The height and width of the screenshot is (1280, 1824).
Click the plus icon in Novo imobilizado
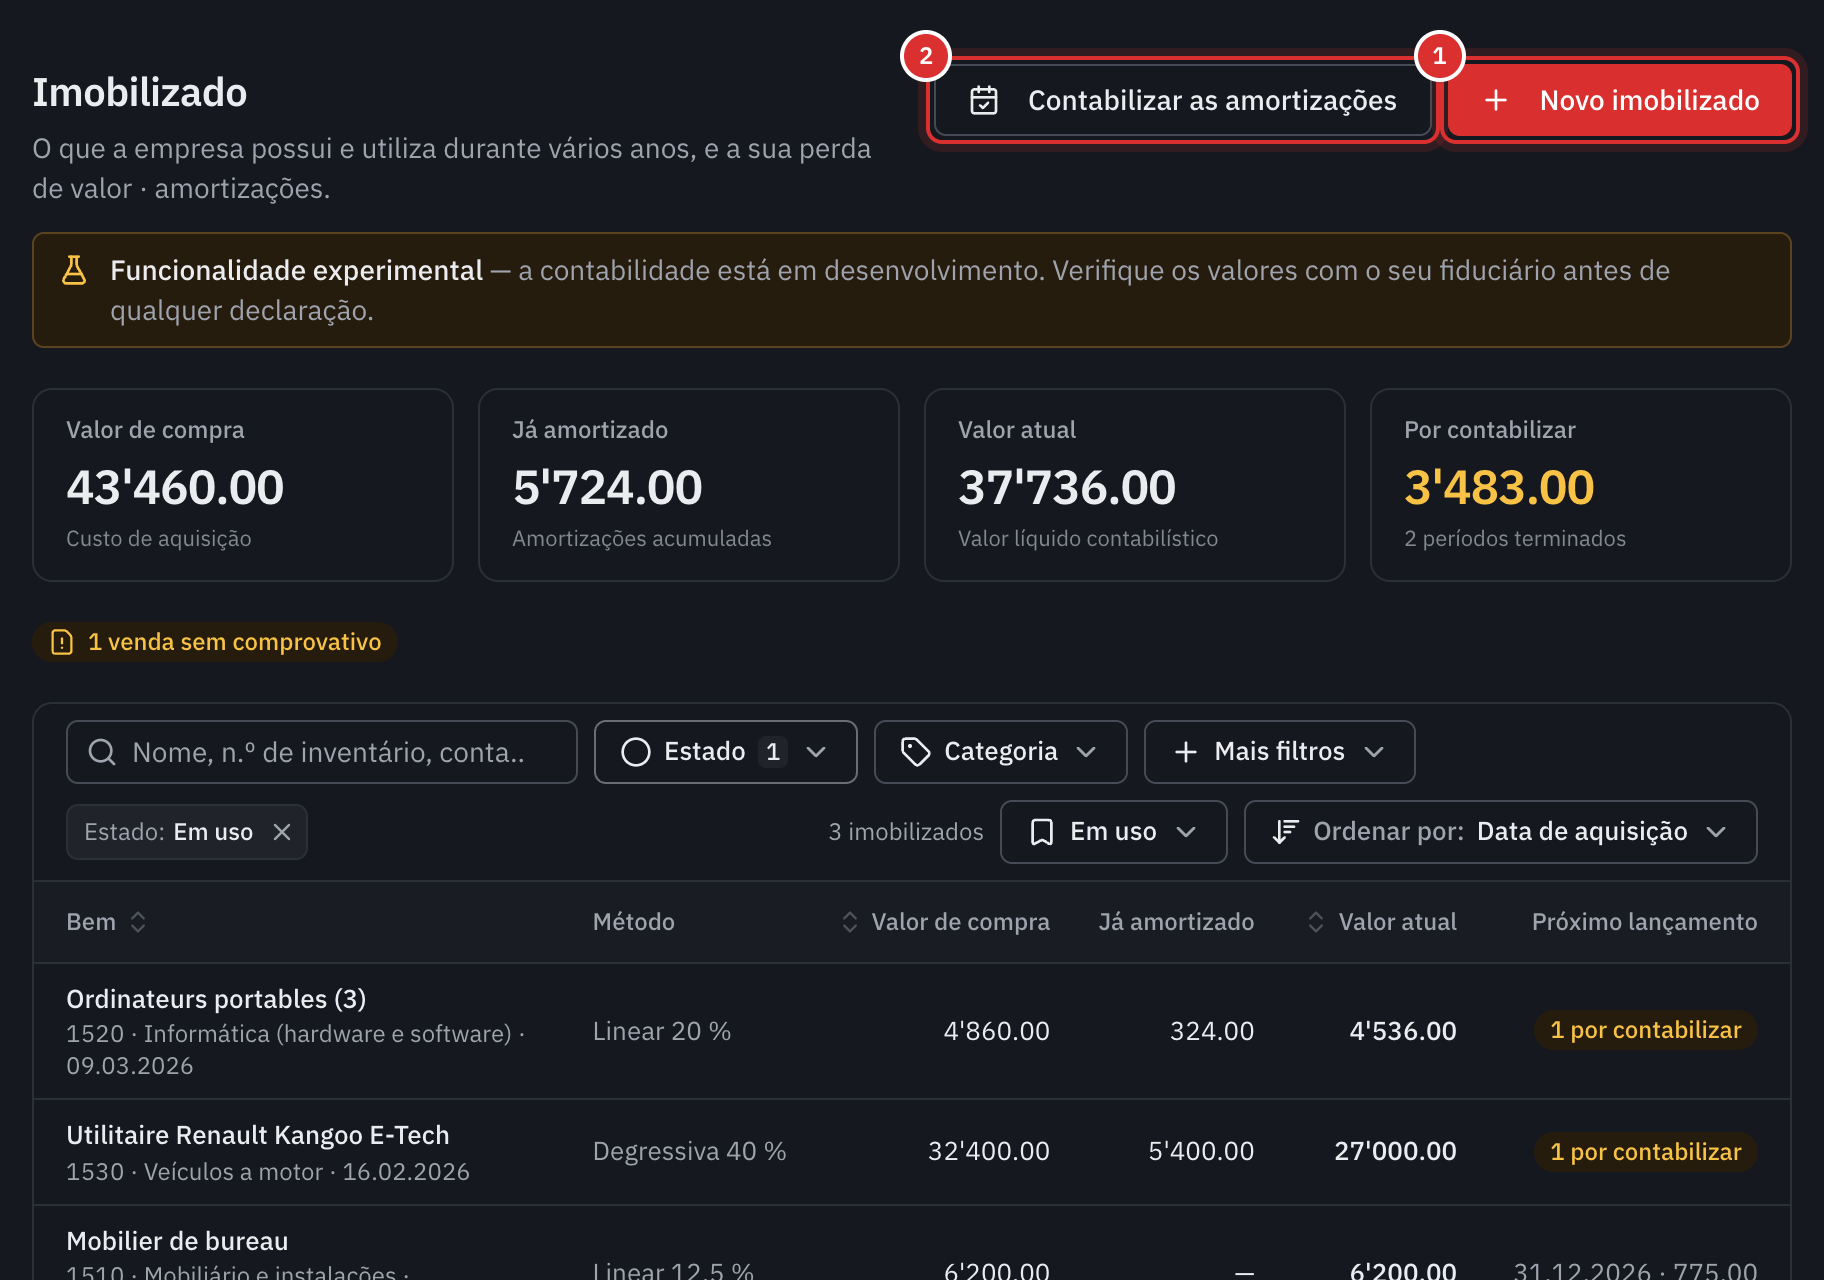(1496, 100)
